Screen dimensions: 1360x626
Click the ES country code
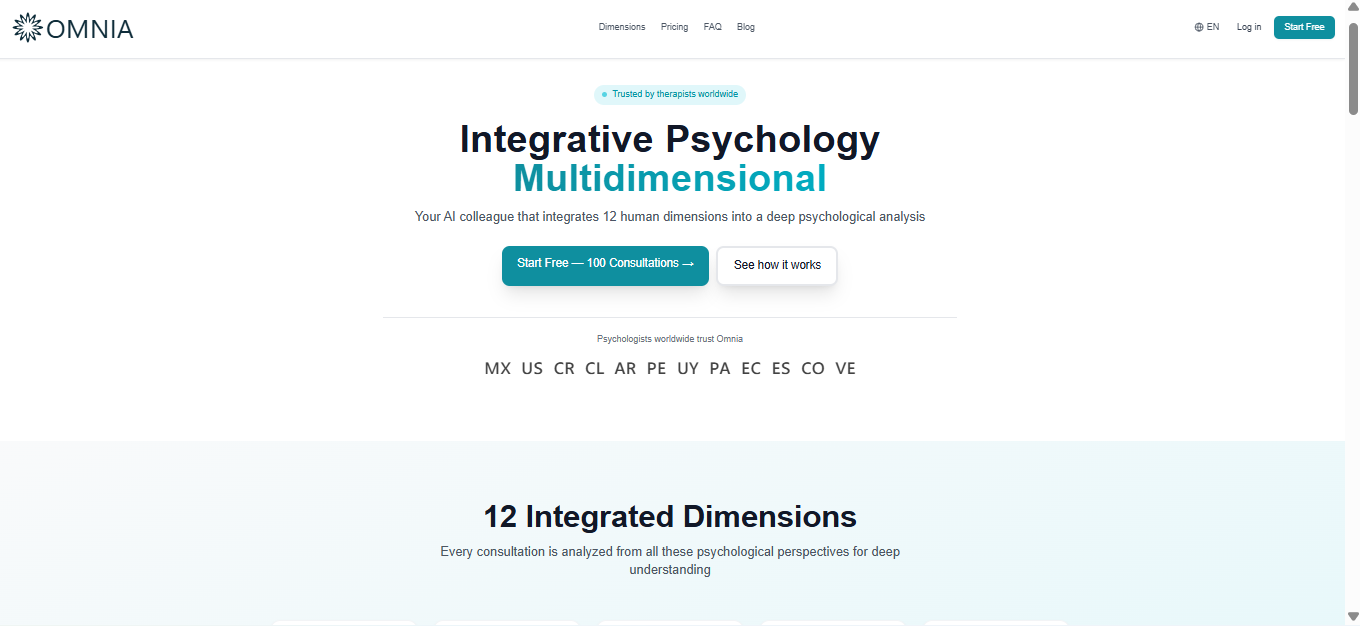tap(780, 368)
